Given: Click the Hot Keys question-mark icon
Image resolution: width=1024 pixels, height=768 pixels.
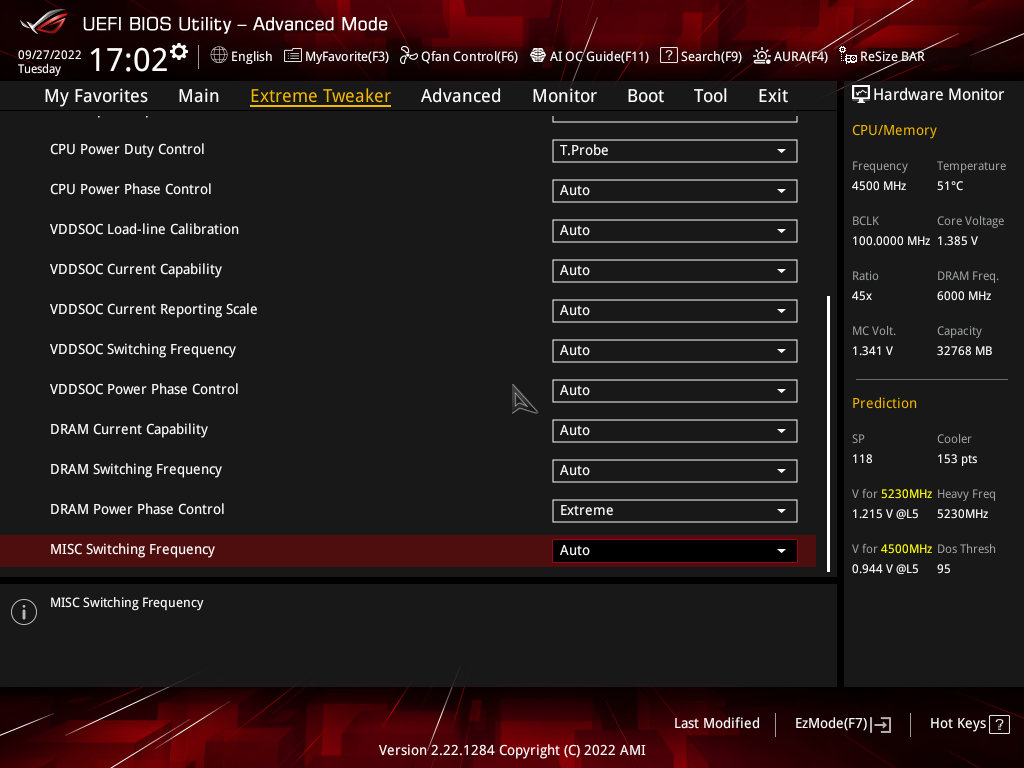Looking at the screenshot, I should pyautogui.click(x=999, y=724).
